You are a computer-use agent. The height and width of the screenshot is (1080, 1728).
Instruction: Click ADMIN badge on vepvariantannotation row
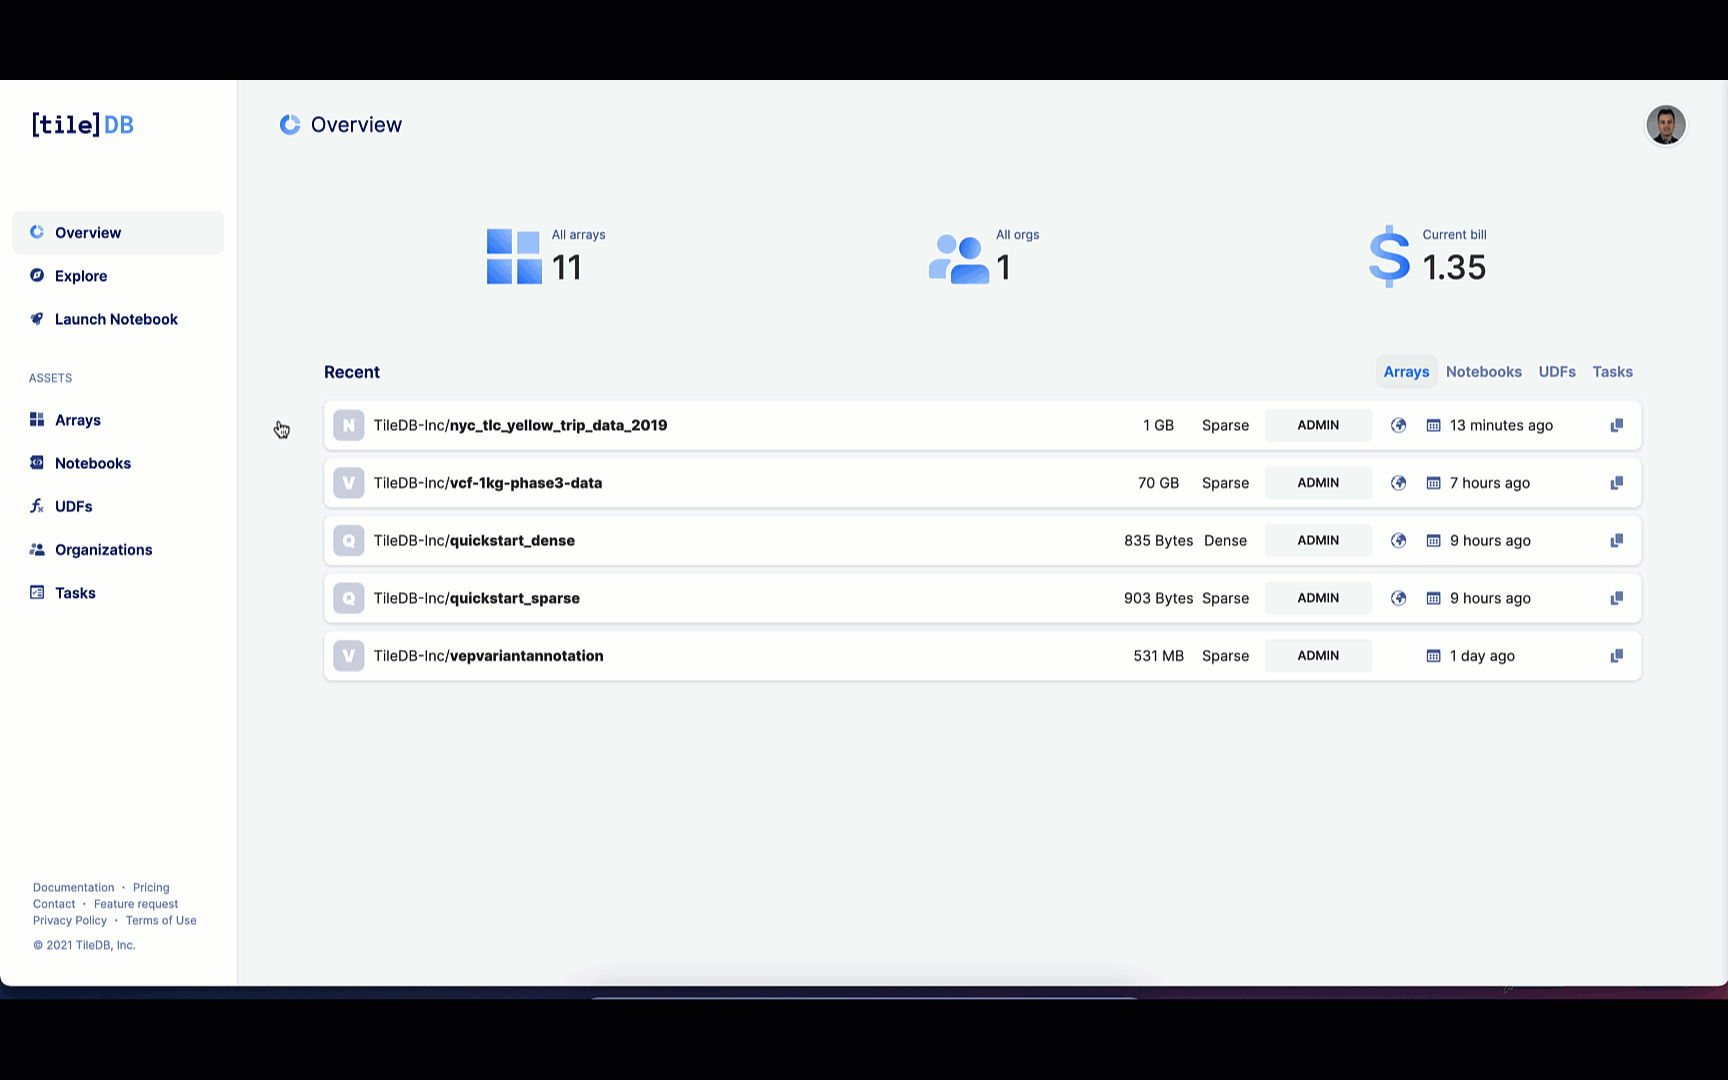tap(1318, 656)
